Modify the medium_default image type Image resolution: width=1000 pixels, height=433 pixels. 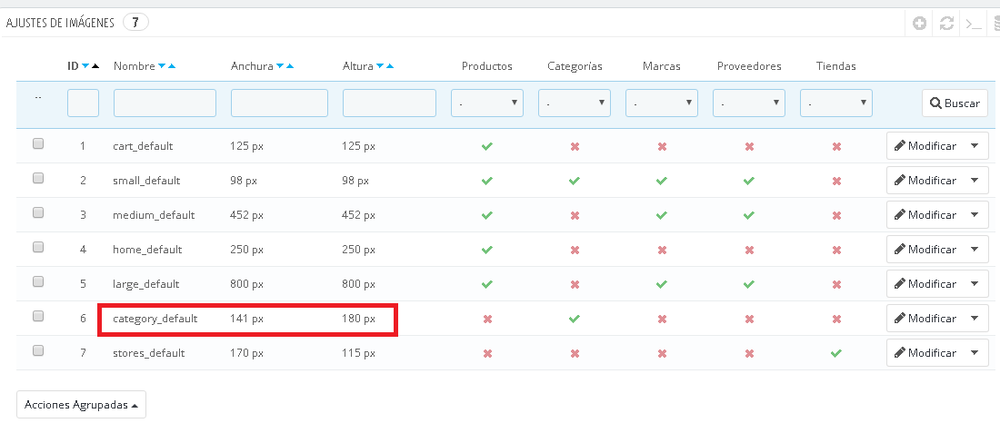[x=925, y=215]
